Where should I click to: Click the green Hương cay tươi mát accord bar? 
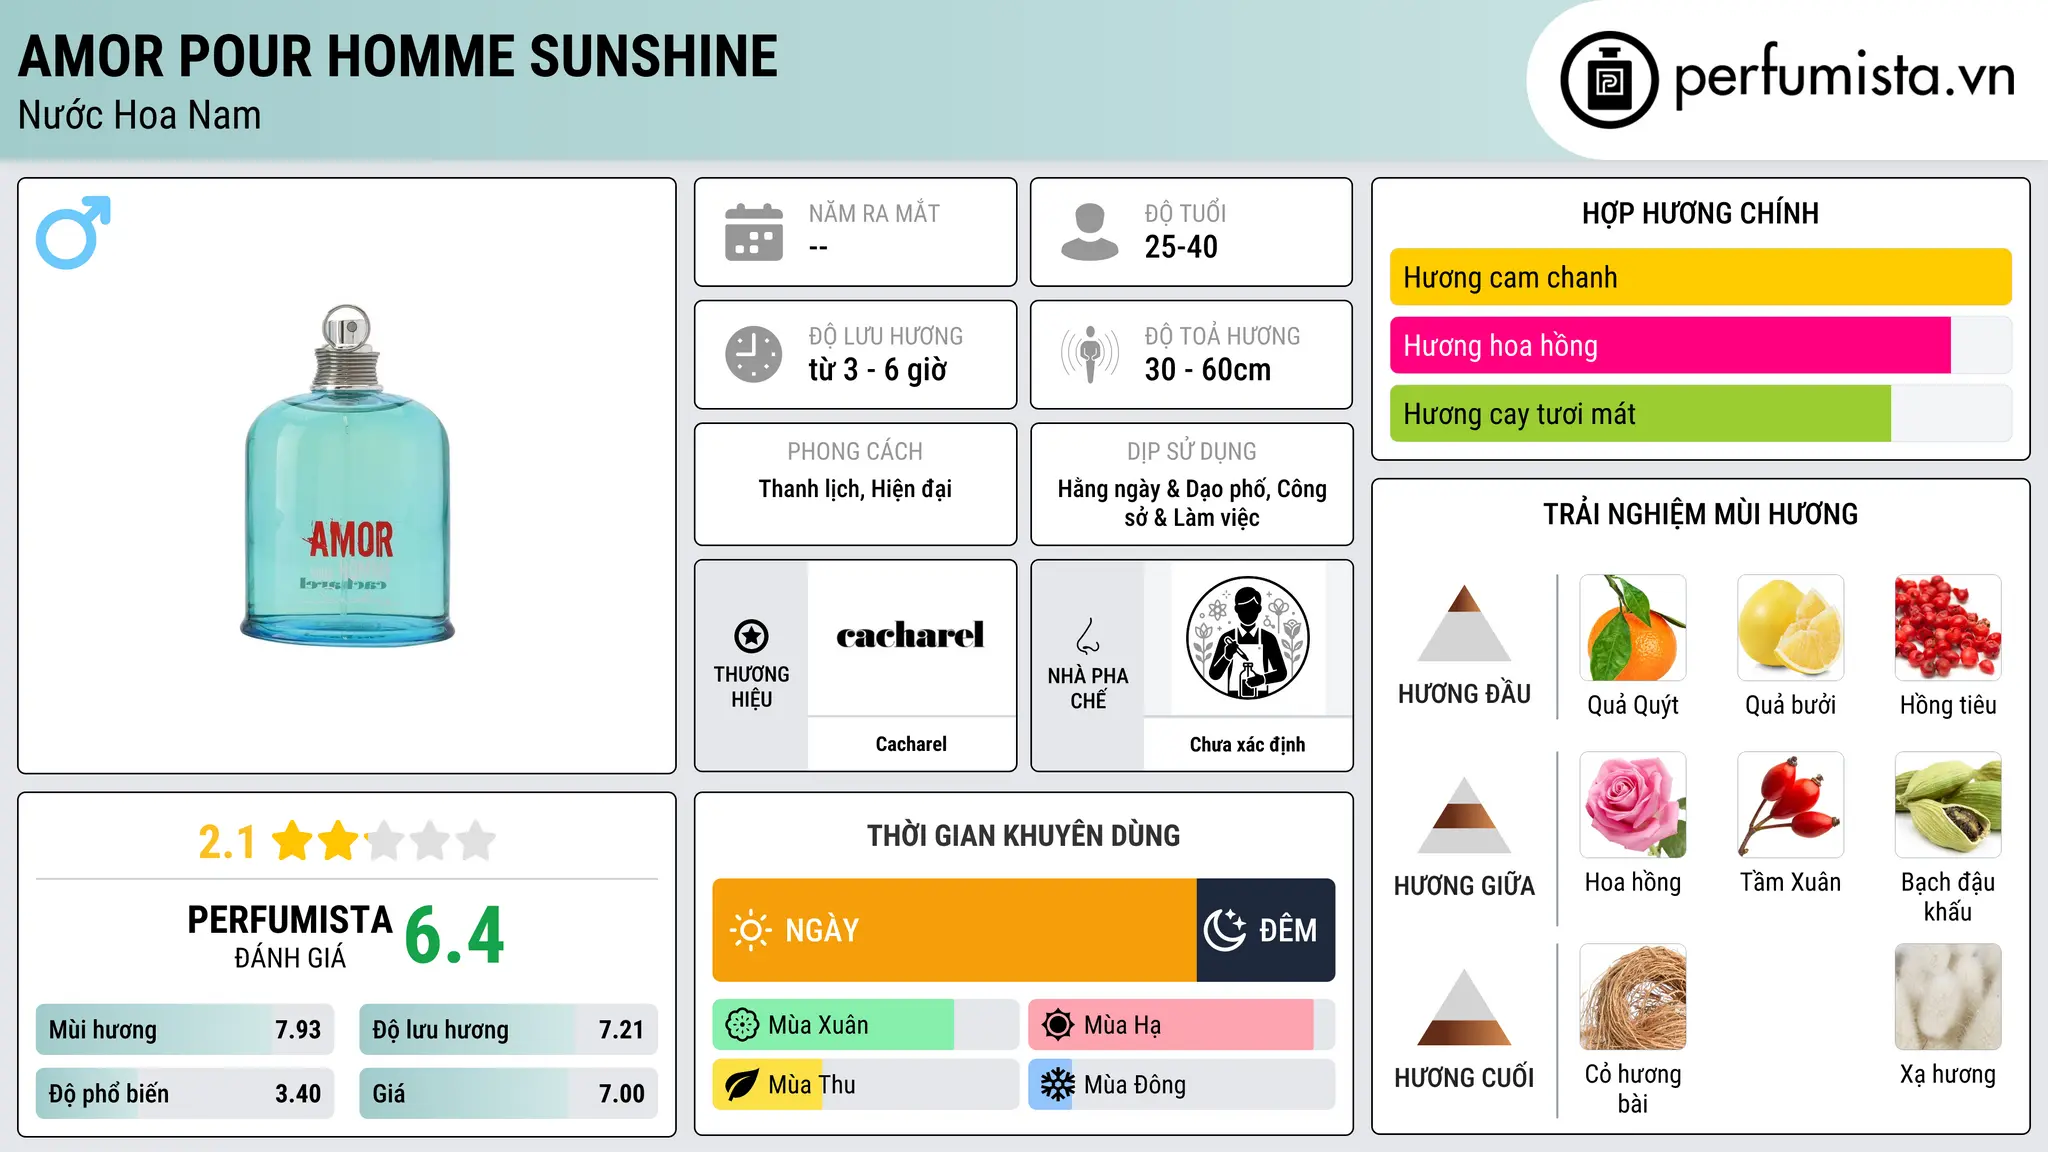click(x=1640, y=413)
